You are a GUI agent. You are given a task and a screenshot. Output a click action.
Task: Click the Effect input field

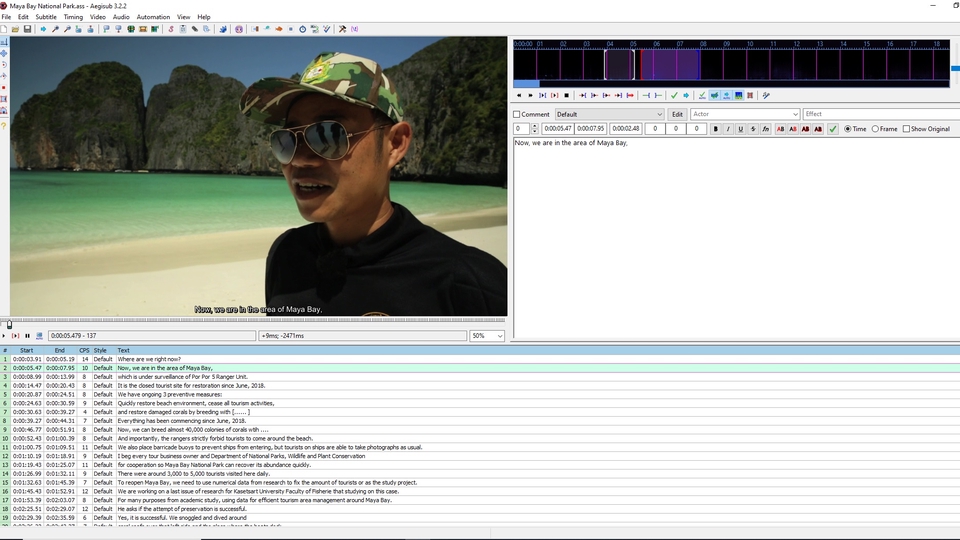[882, 114]
